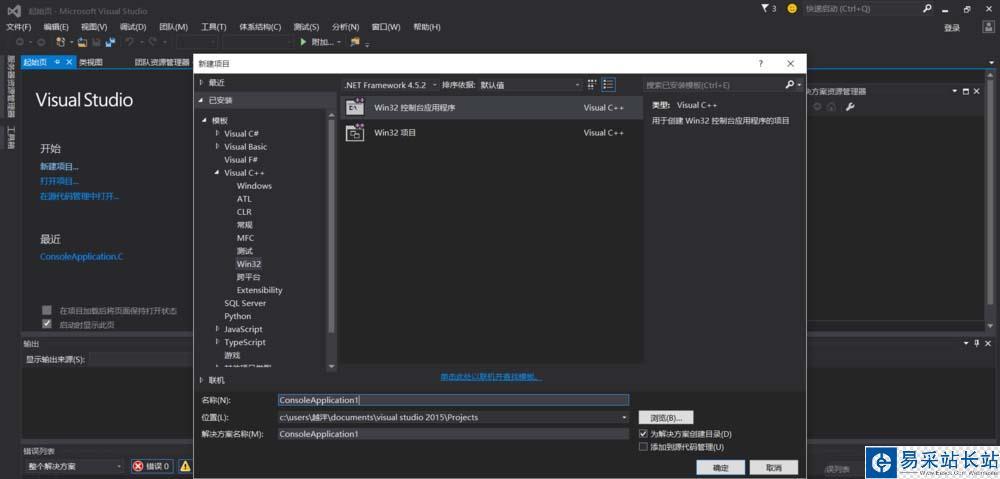1000x479 pixels.
Task: Click the yellow feedback smiley icon
Action: tap(792, 9)
